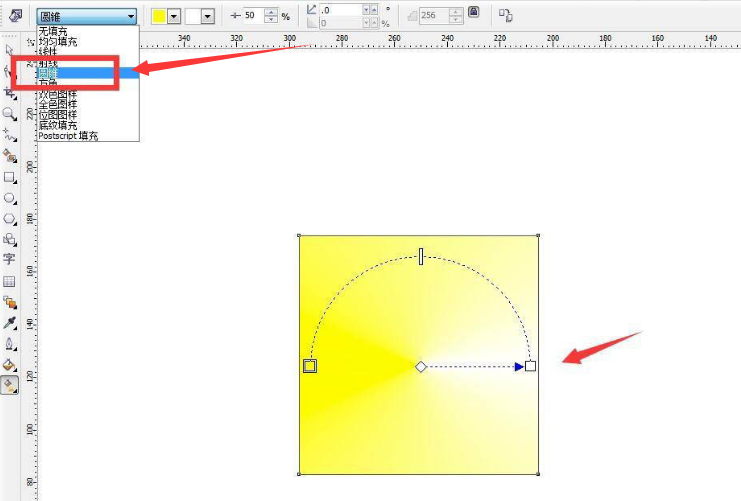Choose 位图图样 from the fill list
741x501 pixels.
coord(58,115)
